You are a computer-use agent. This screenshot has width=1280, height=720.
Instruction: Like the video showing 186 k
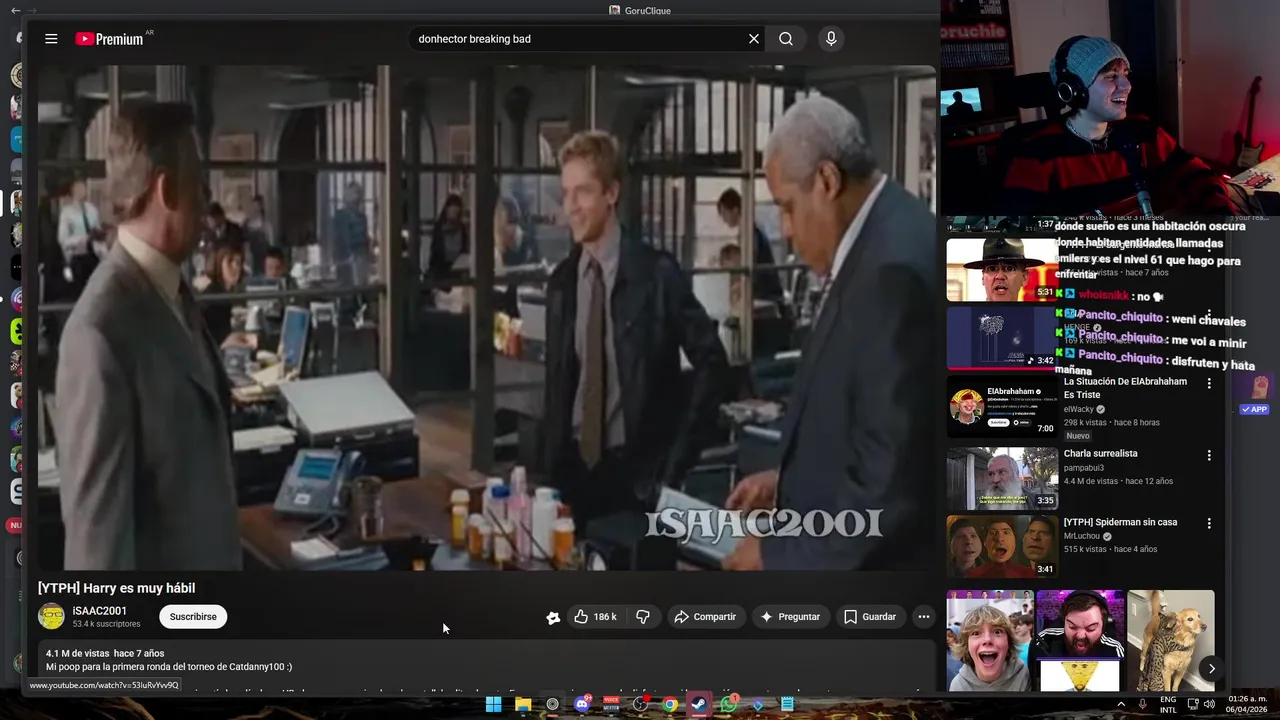(x=596, y=617)
